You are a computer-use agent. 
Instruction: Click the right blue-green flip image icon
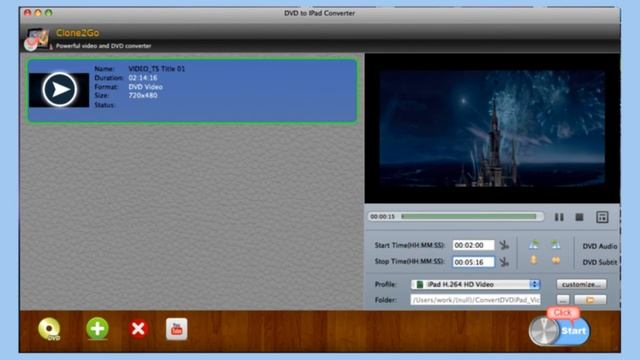click(x=556, y=244)
